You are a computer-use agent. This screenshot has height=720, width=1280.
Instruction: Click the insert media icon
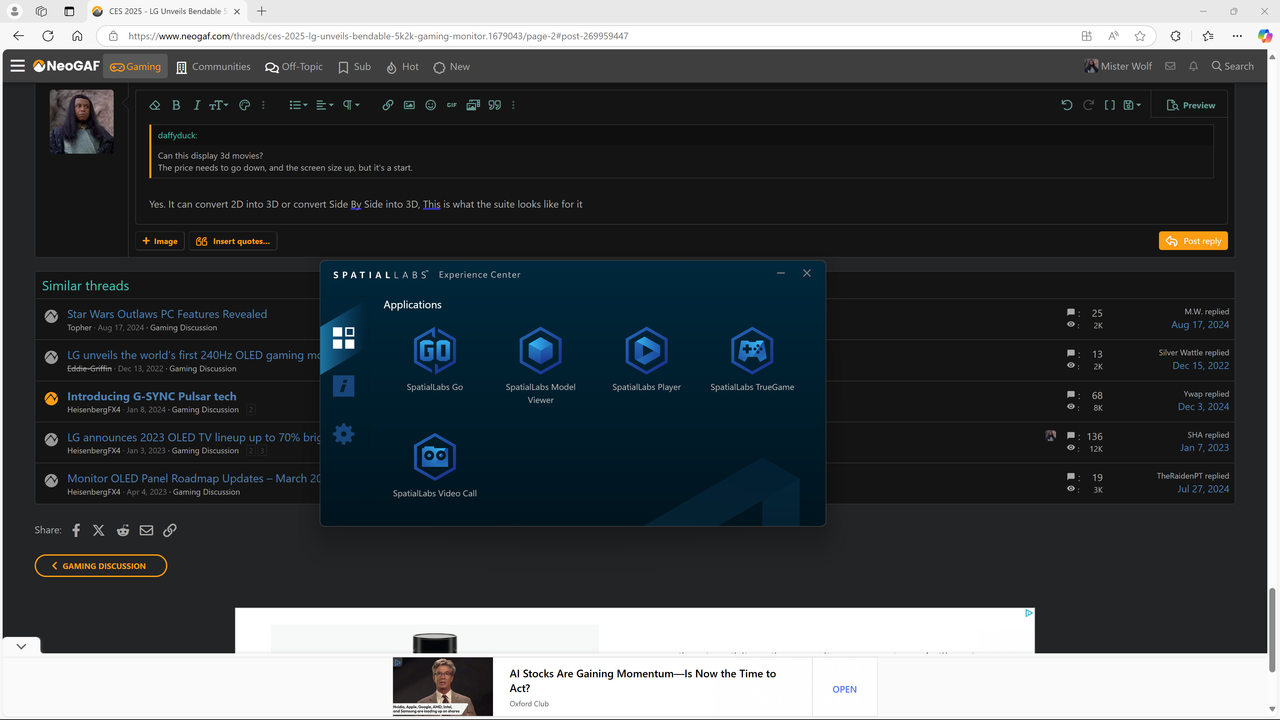coord(473,105)
